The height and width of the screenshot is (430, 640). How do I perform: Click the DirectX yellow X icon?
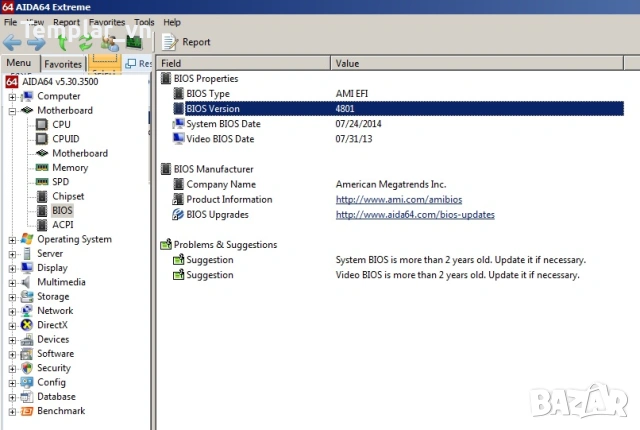pyautogui.click(x=27, y=325)
